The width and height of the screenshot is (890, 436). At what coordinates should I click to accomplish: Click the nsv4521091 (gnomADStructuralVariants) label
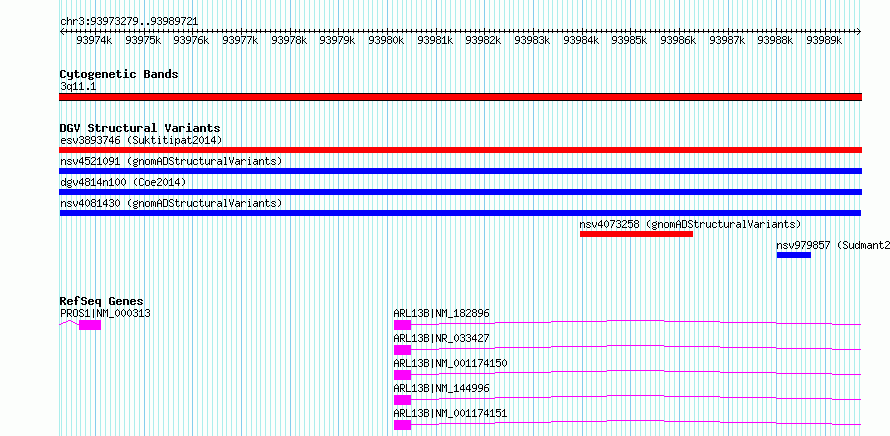[x=171, y=161]
